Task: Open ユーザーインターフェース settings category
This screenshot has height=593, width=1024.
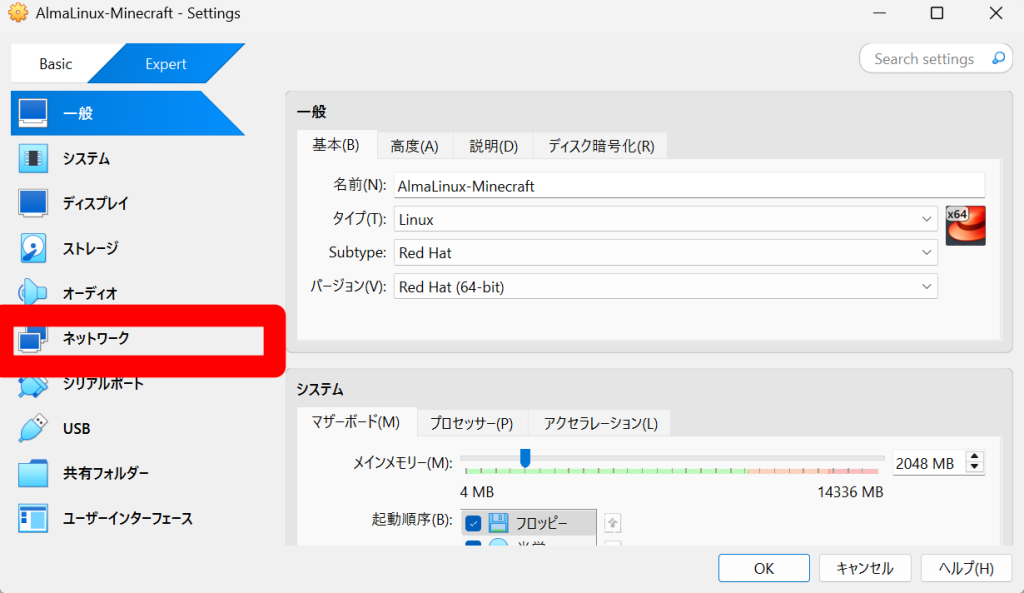Action: coord(127,519)
